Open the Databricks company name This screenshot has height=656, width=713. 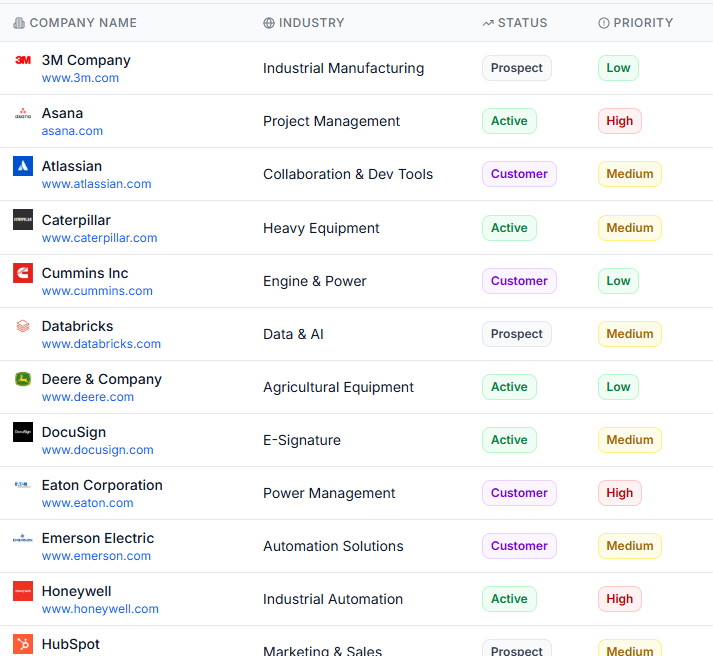(77, 326)
